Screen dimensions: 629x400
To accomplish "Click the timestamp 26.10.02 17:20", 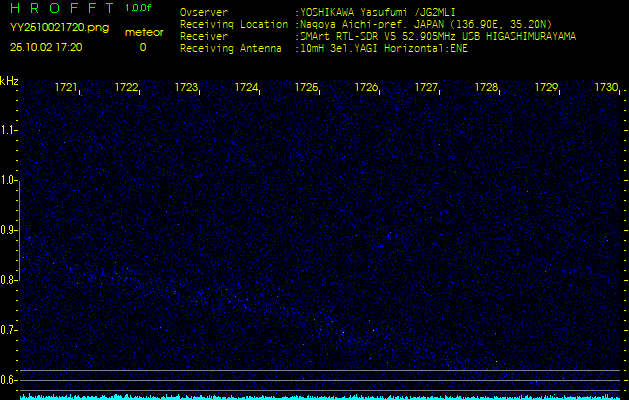I will pos(46,47).
